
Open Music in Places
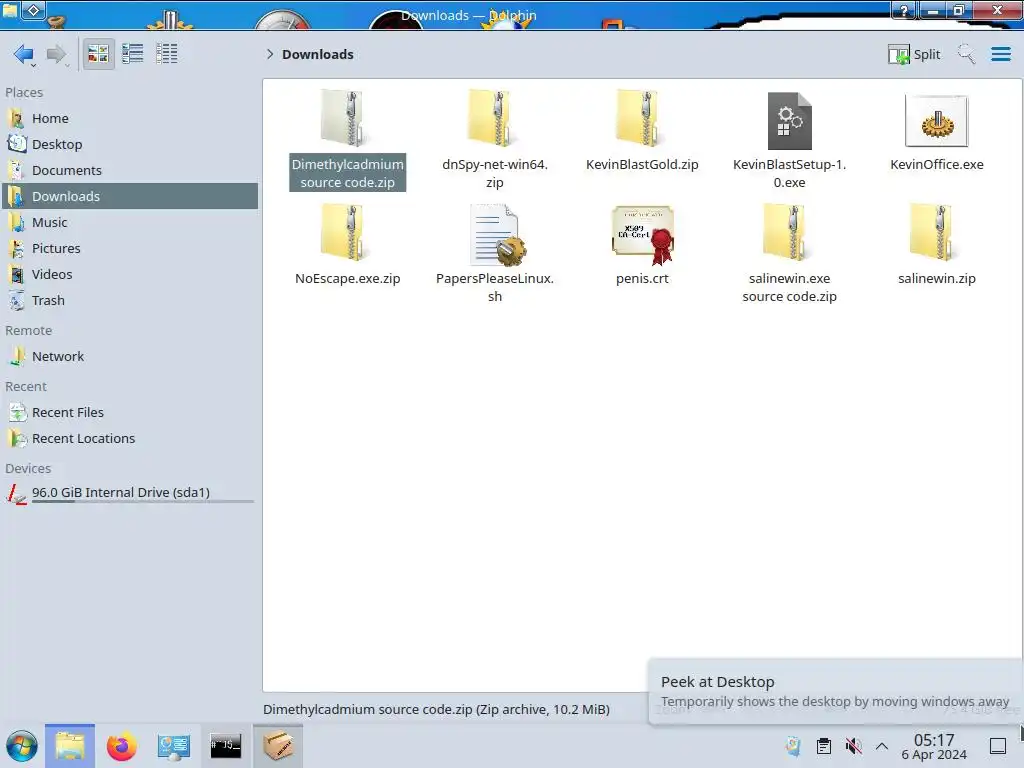coord(130,222)
